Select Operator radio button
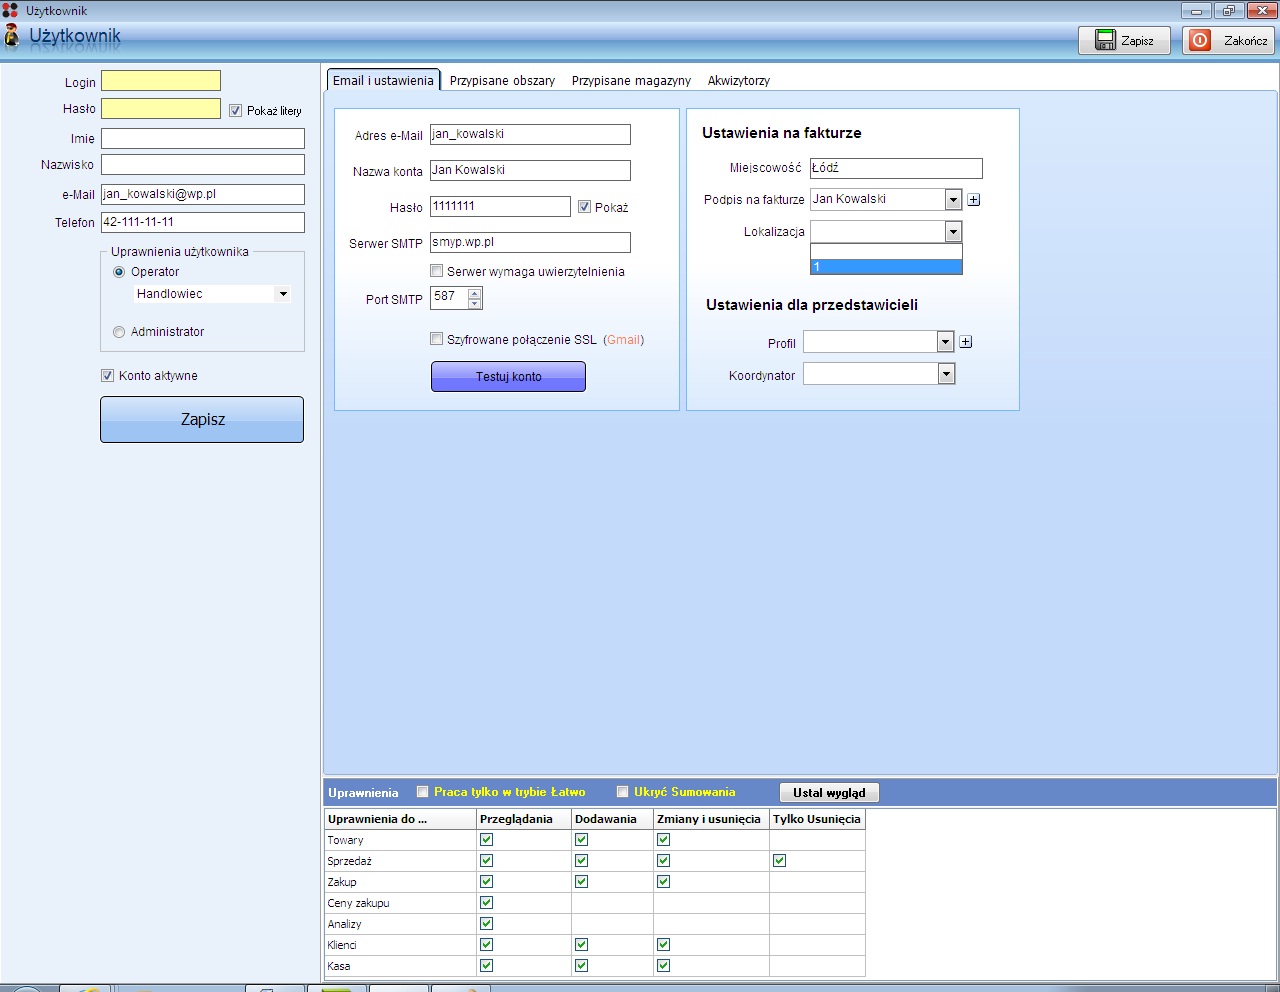 tap(120, 272)
